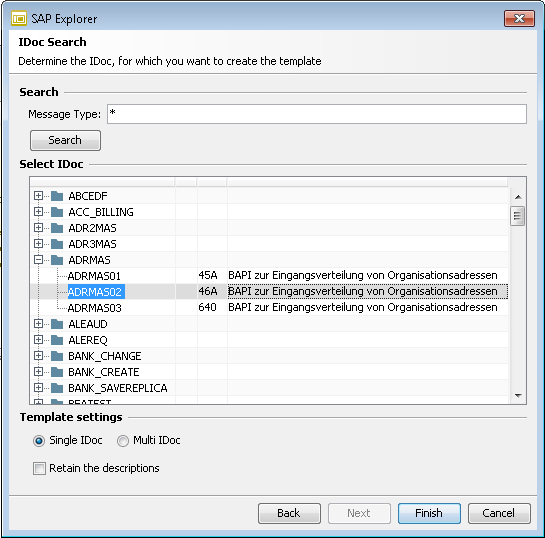Select the ADRMAS01 IDoc item
Screen dimensions: 545x538
94,276
